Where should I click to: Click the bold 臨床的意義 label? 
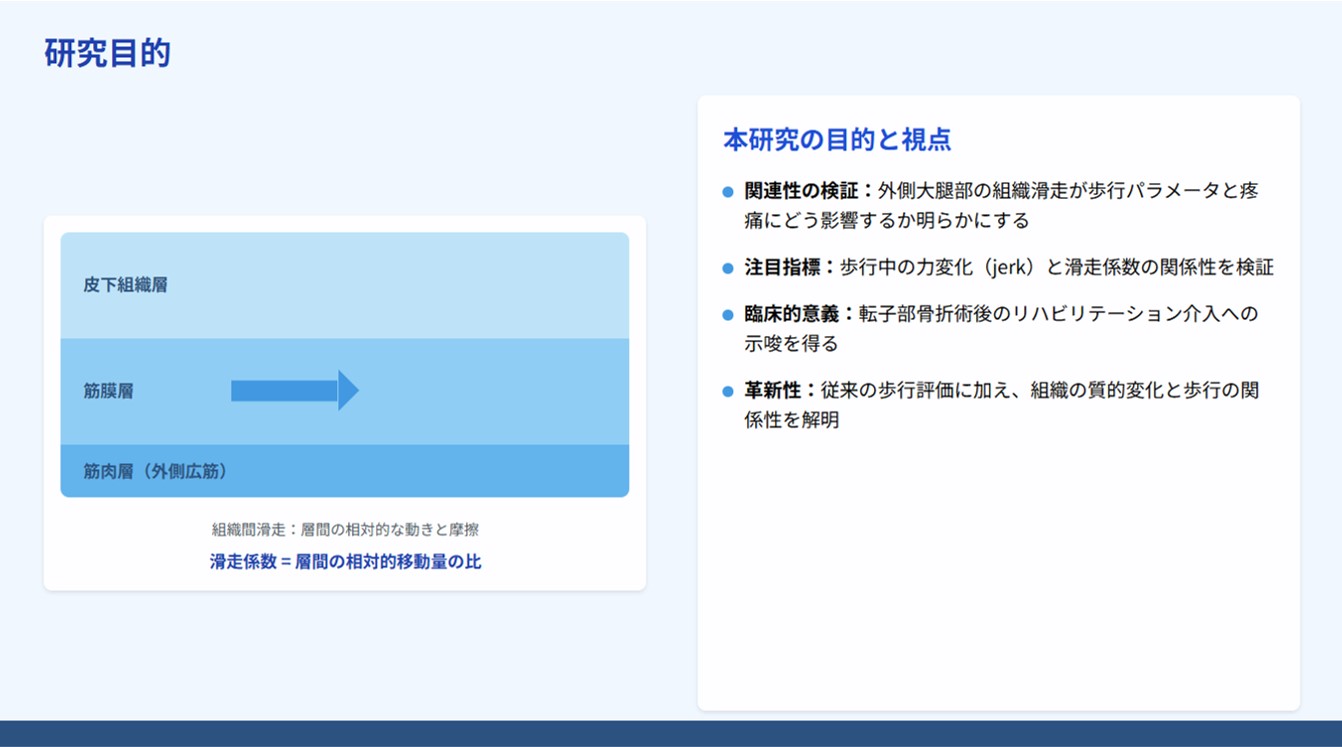coord(792,314)
